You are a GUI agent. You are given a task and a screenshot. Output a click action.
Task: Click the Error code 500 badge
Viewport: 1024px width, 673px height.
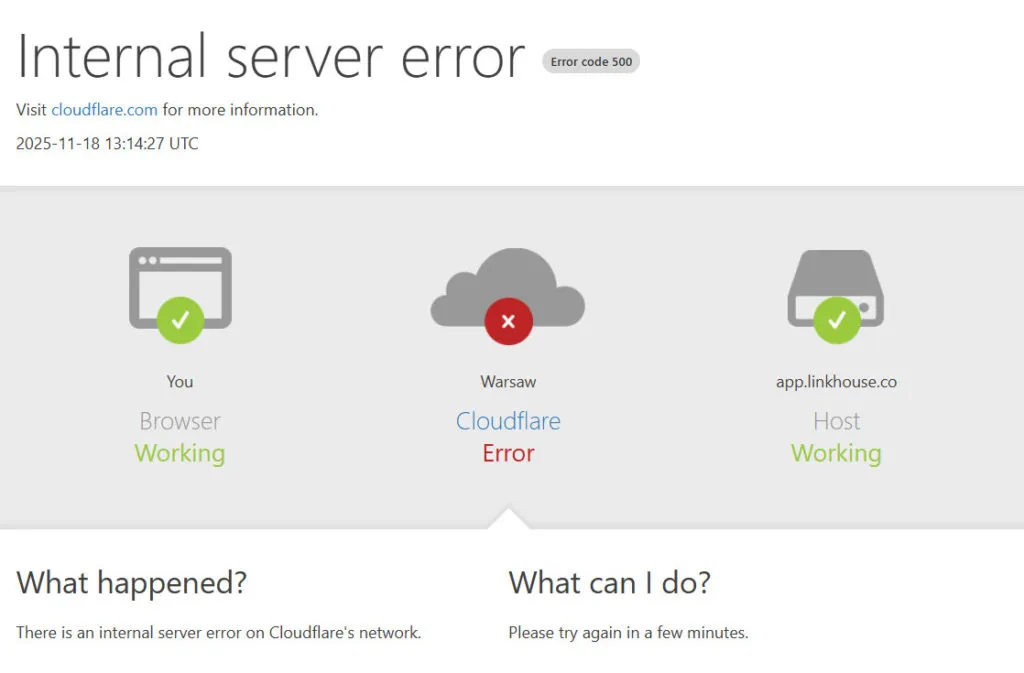tap(590, 61)
